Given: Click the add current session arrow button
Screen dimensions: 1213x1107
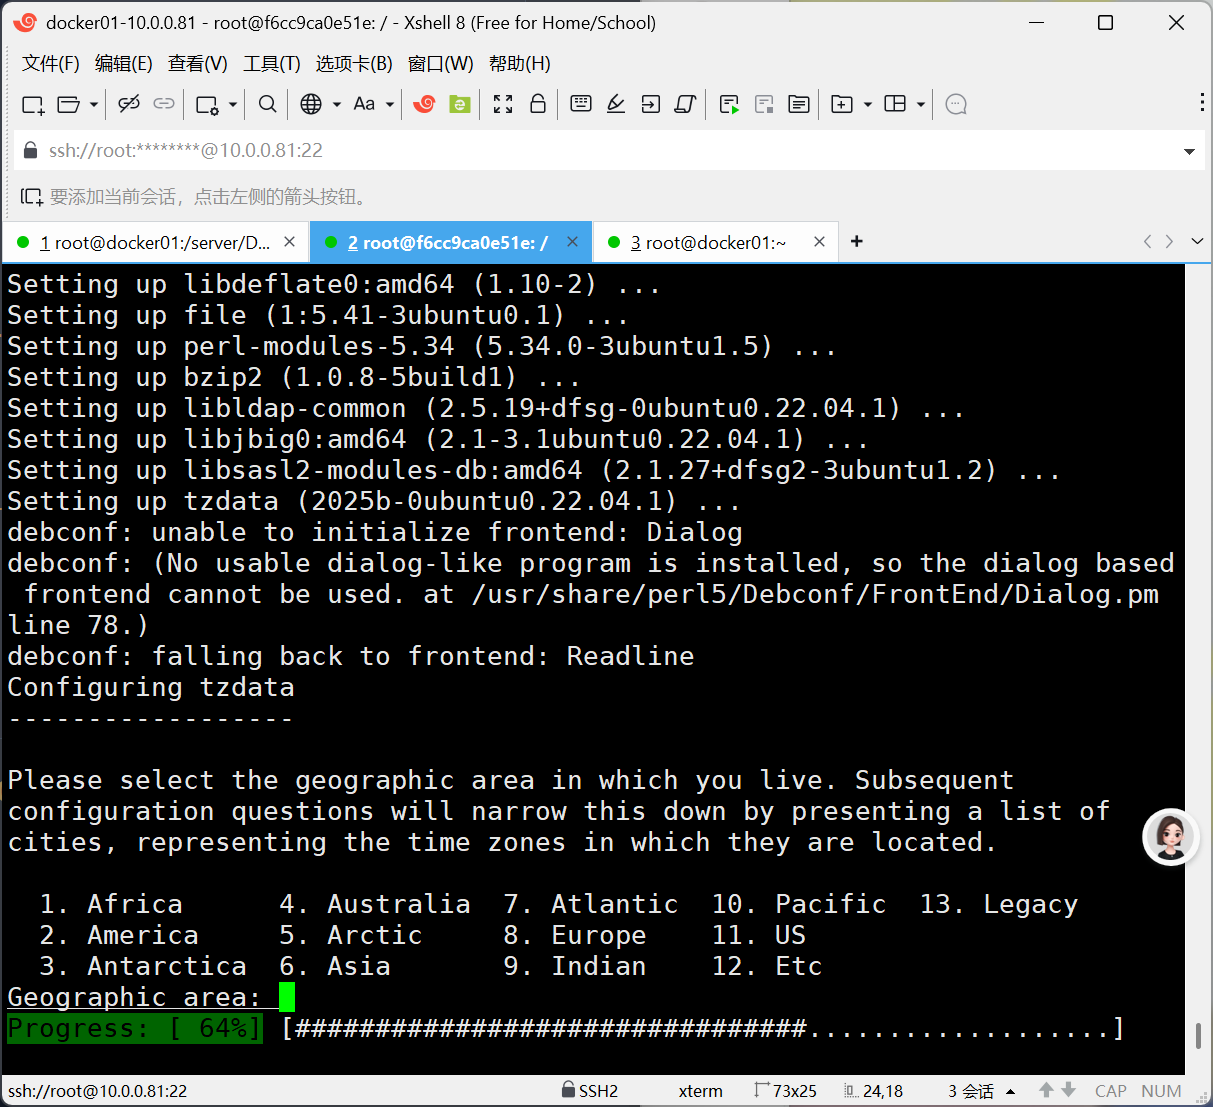Looking at the screenshot, I should [32, 197].
